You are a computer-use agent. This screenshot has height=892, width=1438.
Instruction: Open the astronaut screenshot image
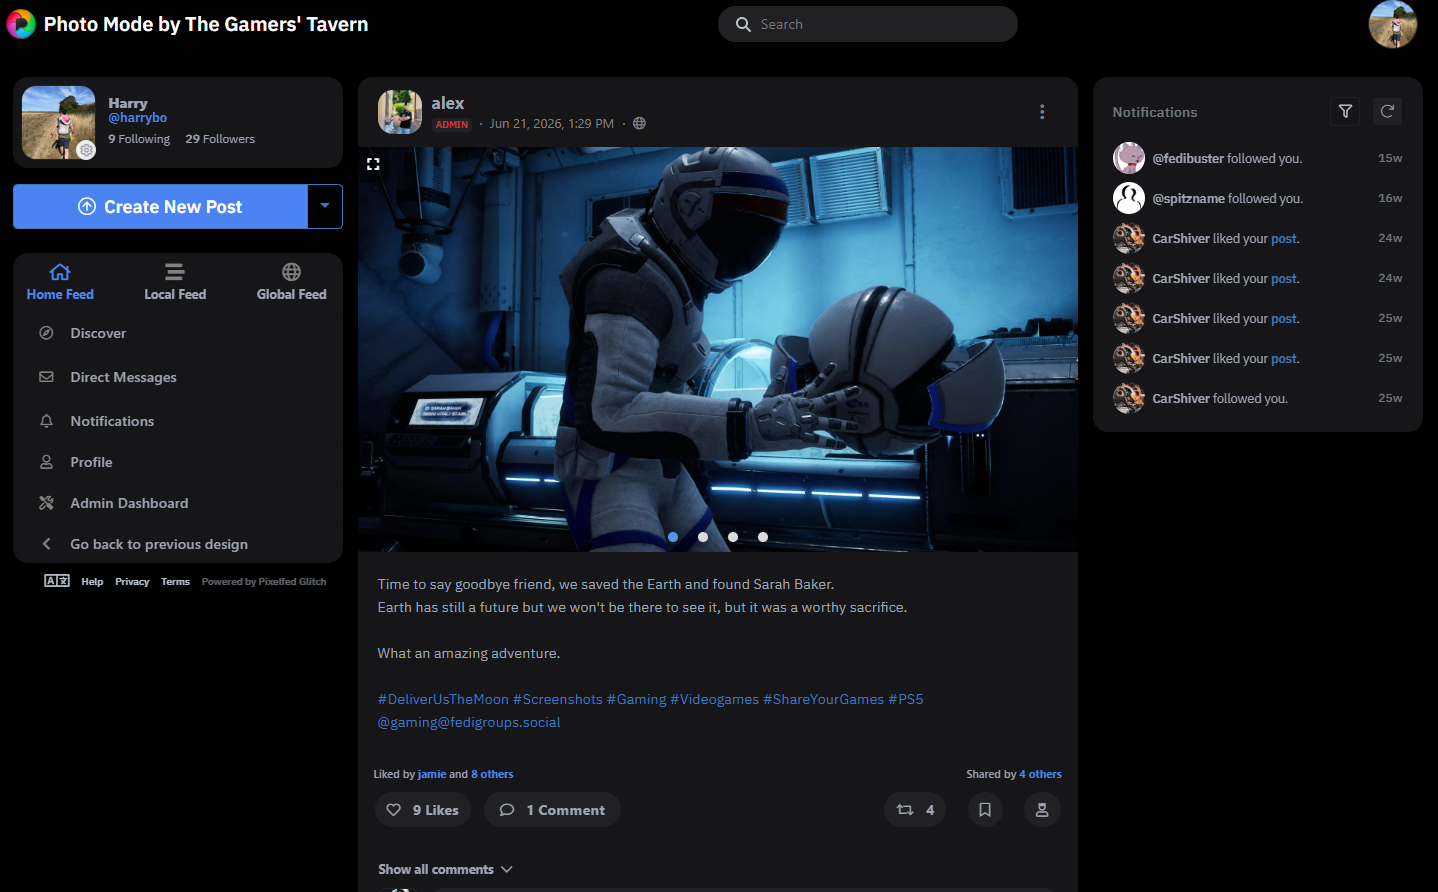coord(718,349)
